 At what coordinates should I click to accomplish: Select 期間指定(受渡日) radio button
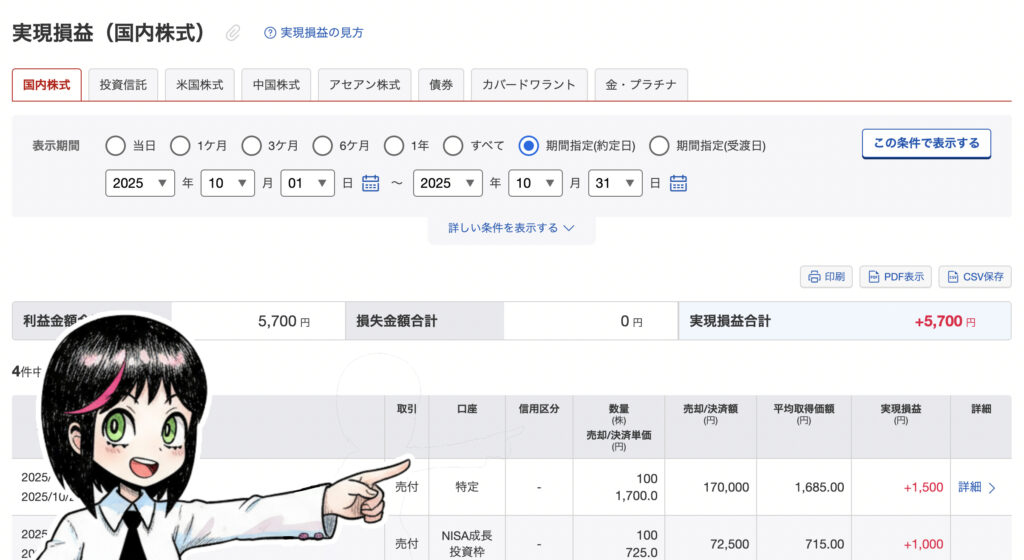click(x=659, y=146)
